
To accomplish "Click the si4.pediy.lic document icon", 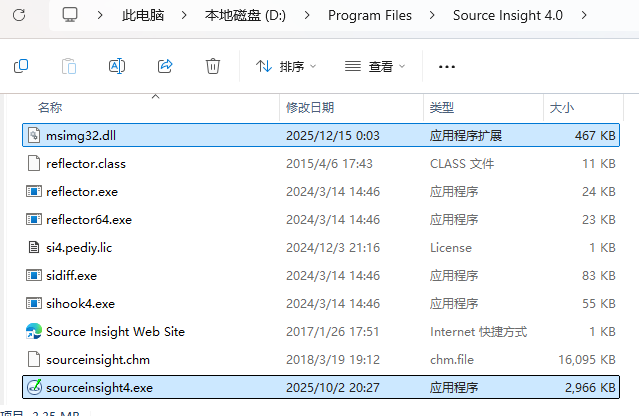I will point(34,247).
